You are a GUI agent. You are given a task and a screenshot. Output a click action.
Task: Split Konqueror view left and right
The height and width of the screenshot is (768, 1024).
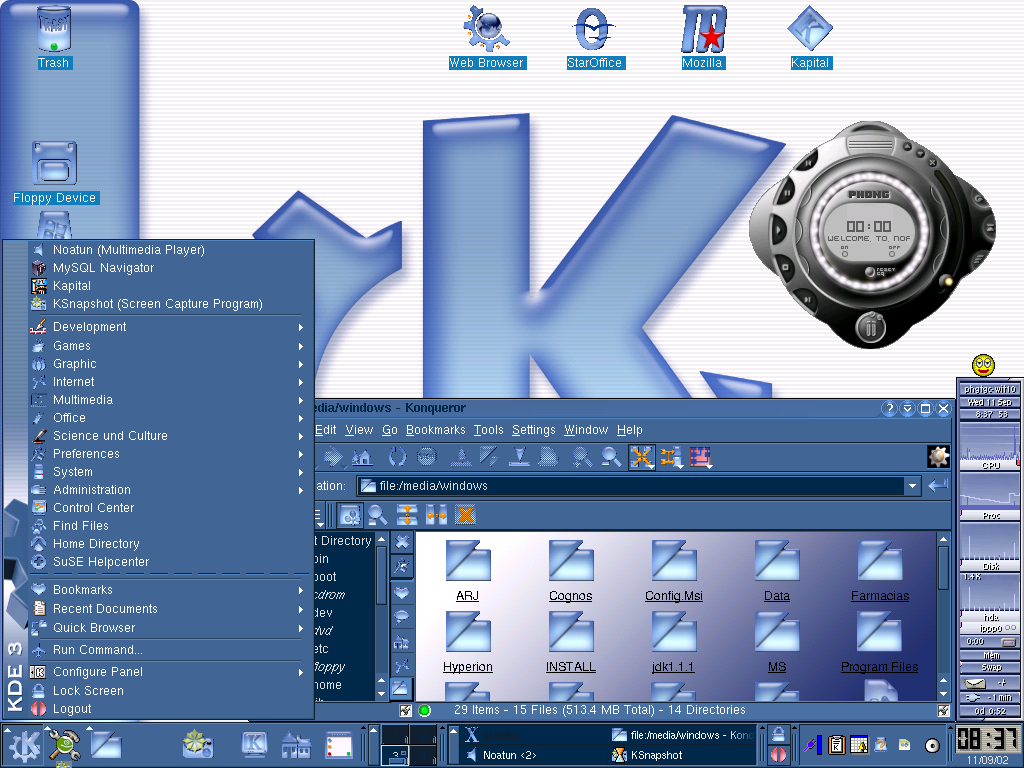tap(436, 515)
